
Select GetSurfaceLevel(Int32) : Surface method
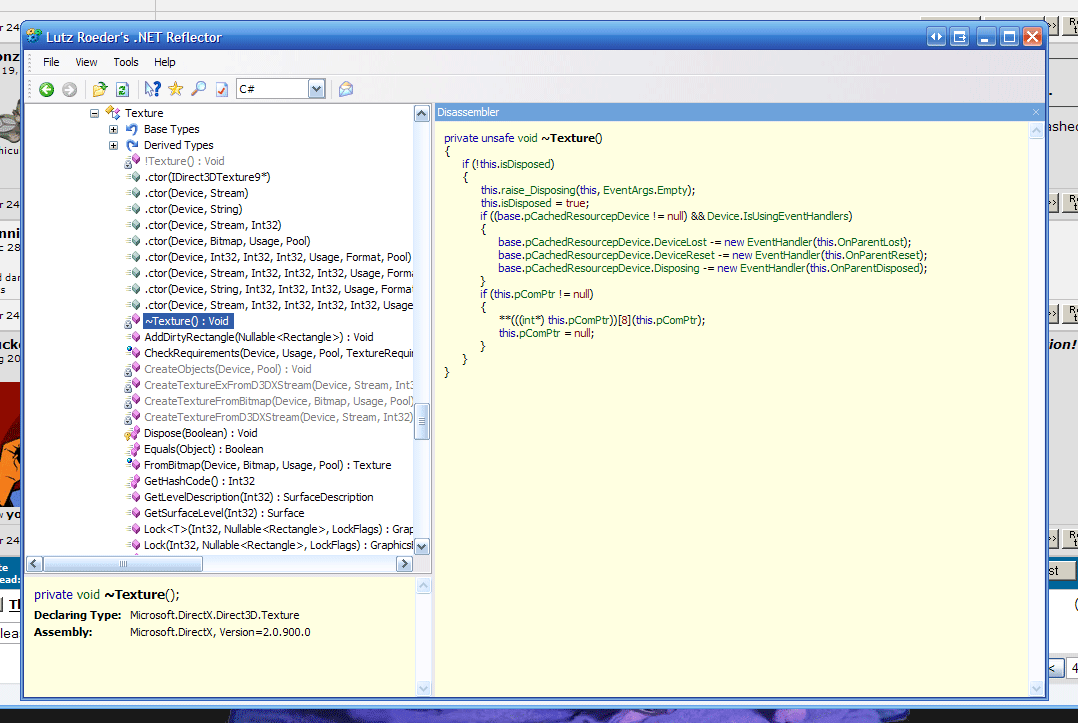tap(224, 513)
